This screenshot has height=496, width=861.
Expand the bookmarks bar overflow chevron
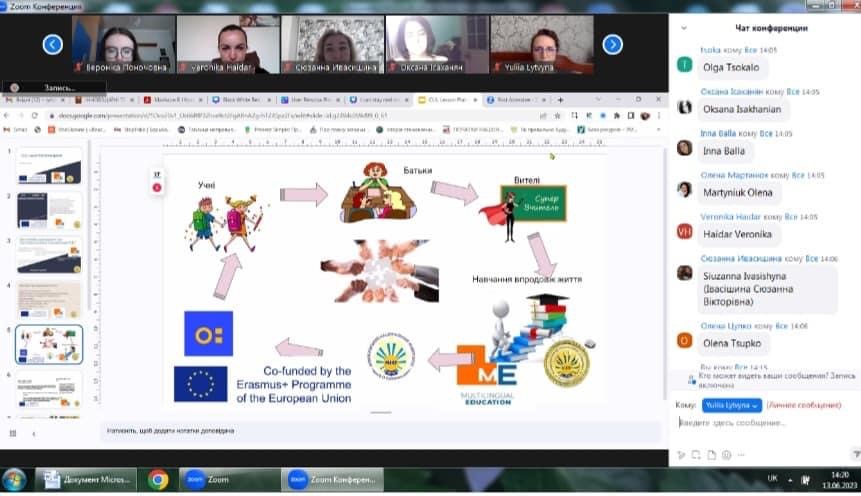[x=658, y=130]
